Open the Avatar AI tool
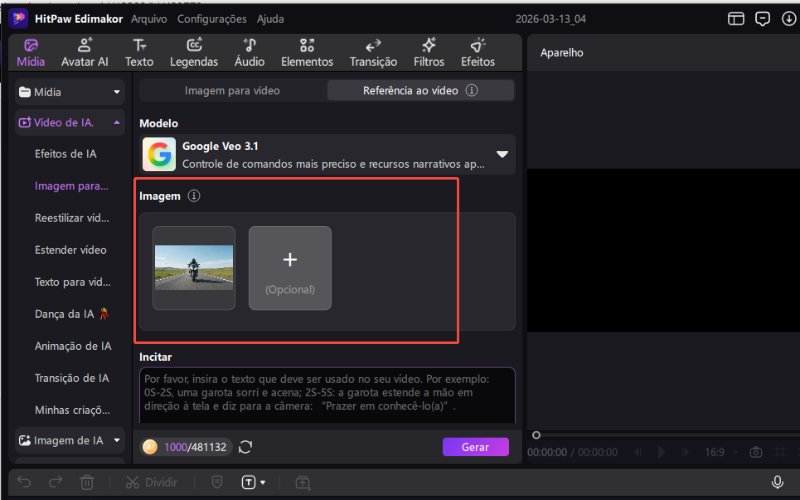 [85, 53]
